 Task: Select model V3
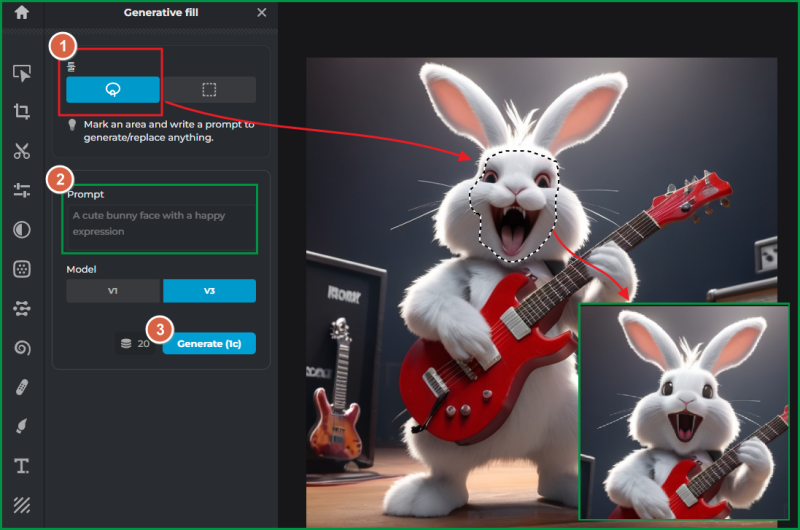(x=209, y=291)
